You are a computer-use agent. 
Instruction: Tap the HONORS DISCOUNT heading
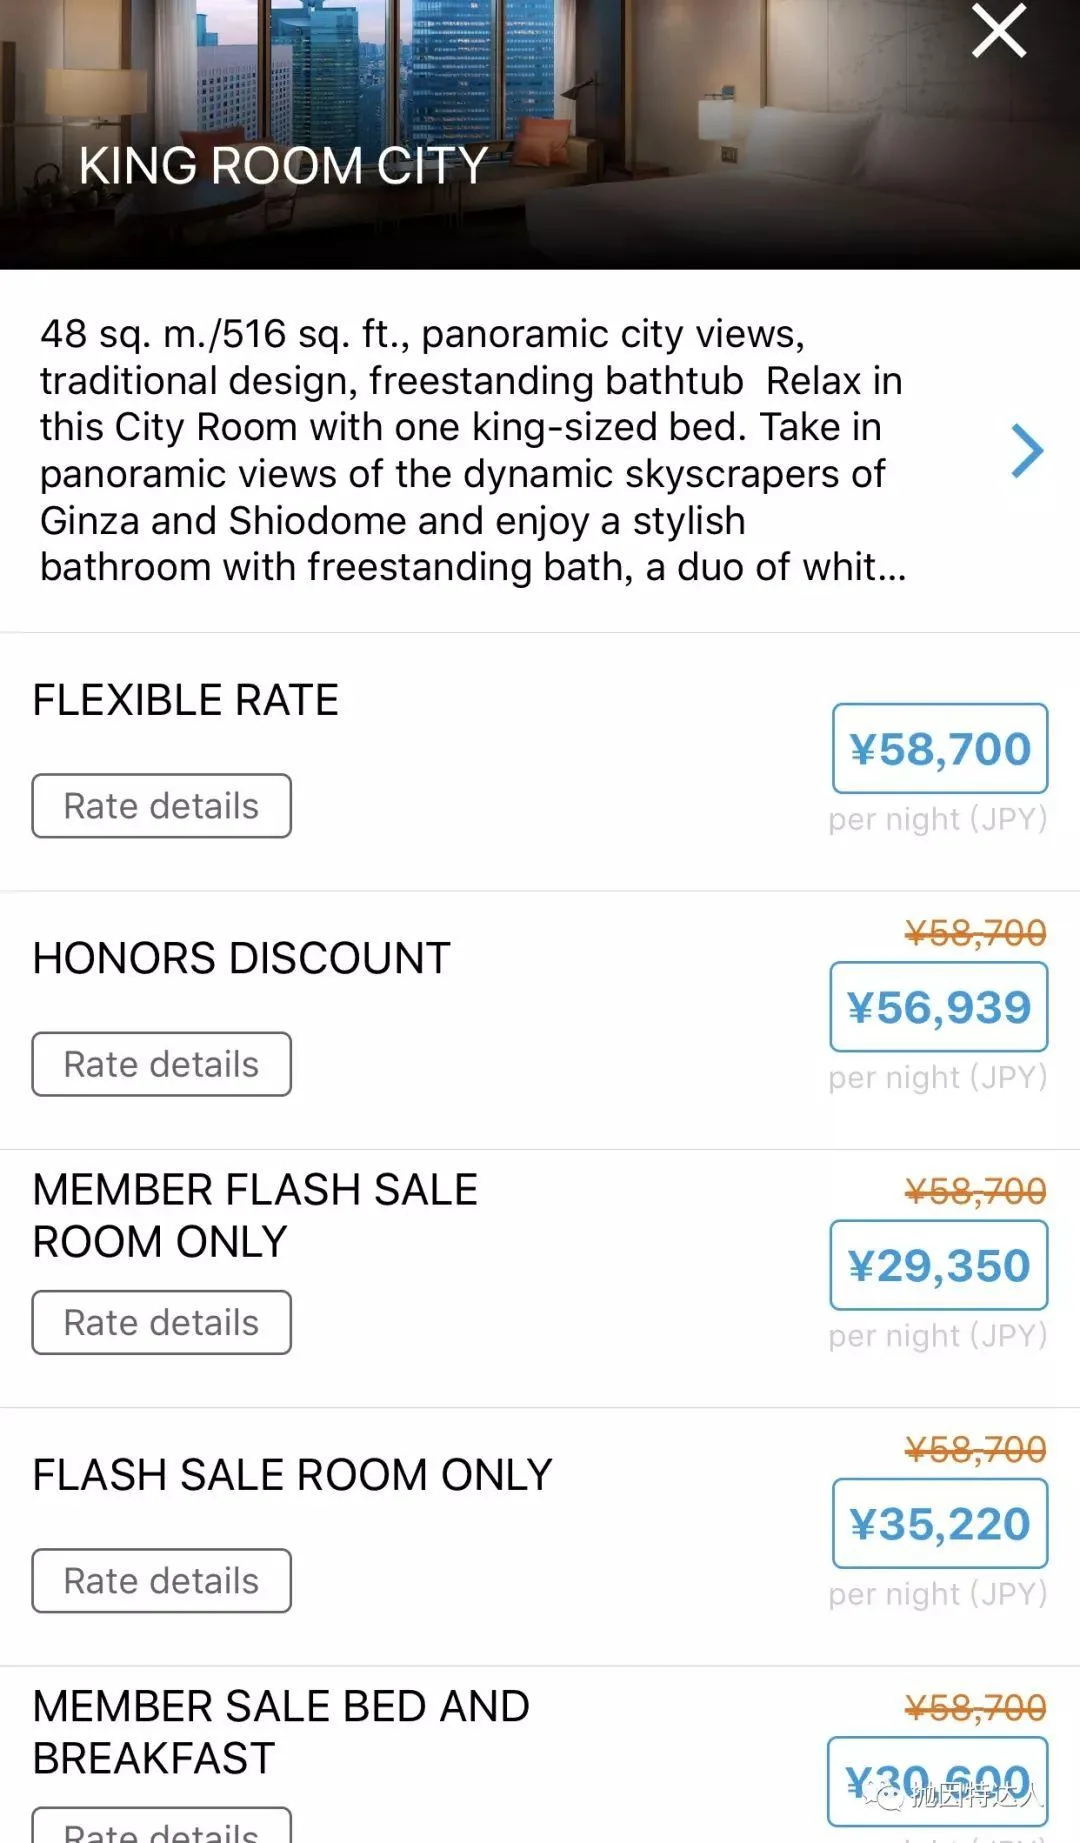coord(241,958)
